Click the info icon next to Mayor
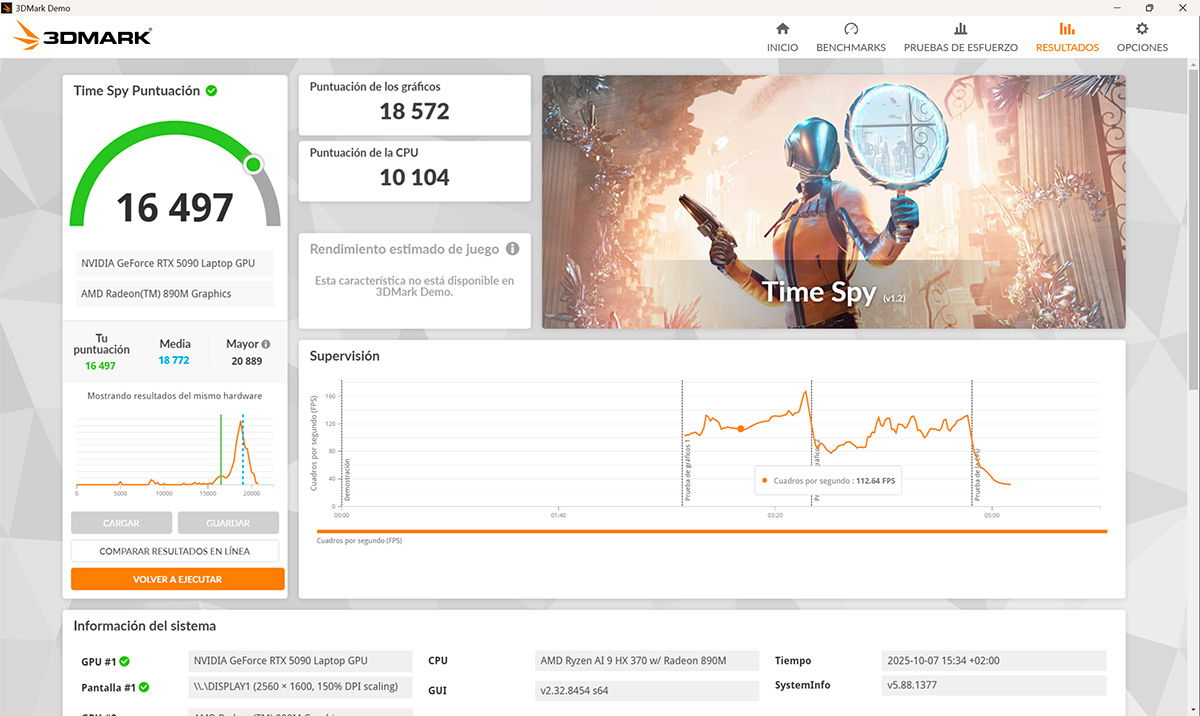The height and width of the screenshot is (716, 1200). 266,344
